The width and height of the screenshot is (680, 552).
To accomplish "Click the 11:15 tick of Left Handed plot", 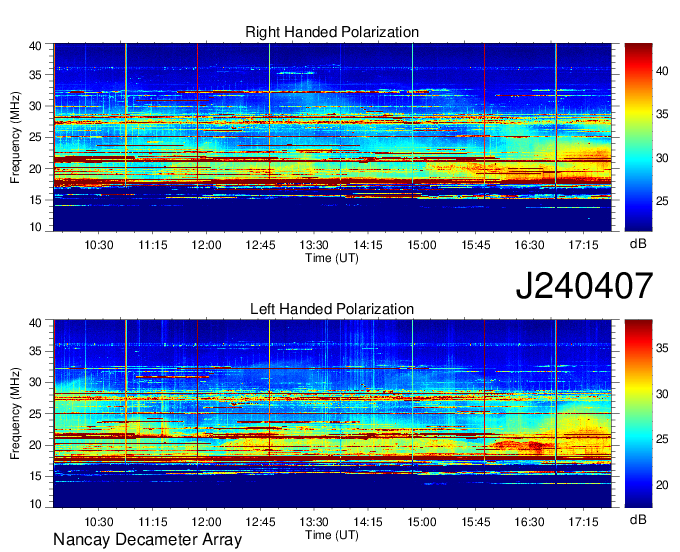I will pos(153,522).
